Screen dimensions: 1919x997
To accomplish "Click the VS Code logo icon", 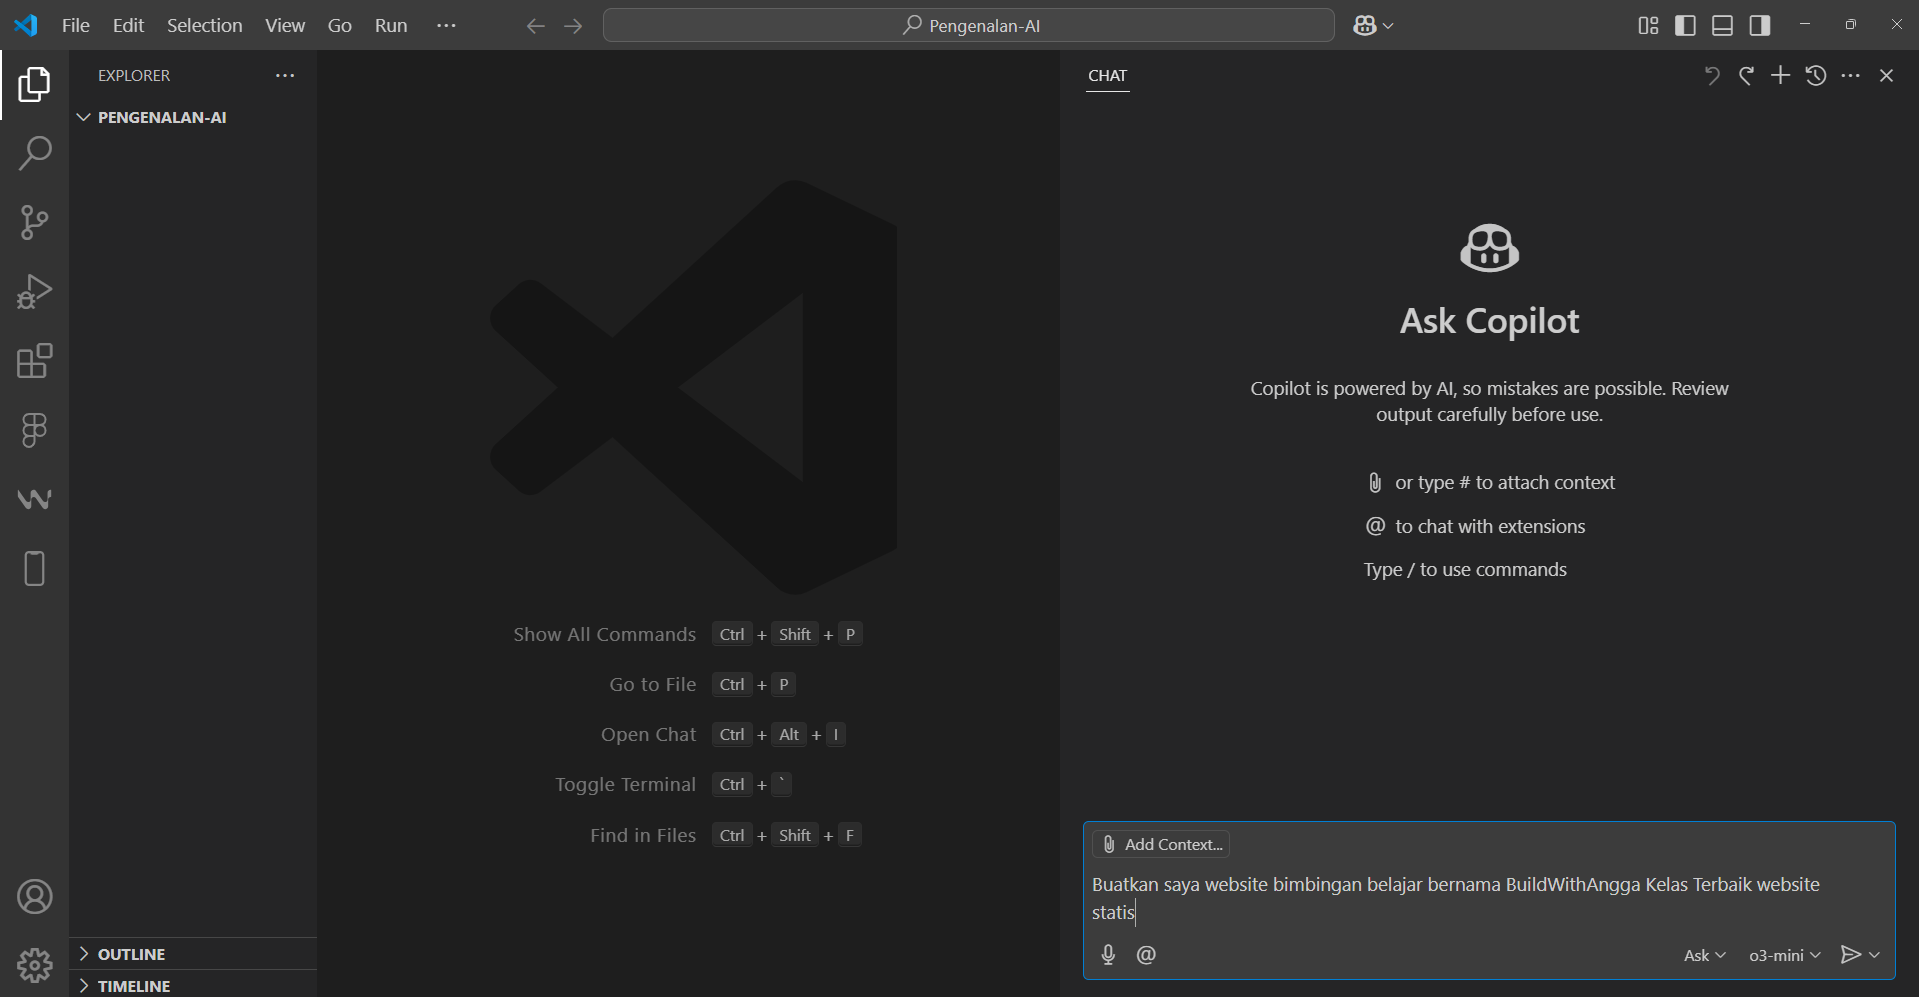I will [x=26, y=25].
